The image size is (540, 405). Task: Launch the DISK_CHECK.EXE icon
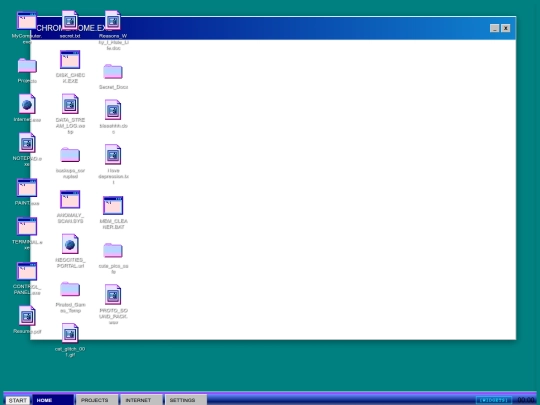(x=70, y=60)
